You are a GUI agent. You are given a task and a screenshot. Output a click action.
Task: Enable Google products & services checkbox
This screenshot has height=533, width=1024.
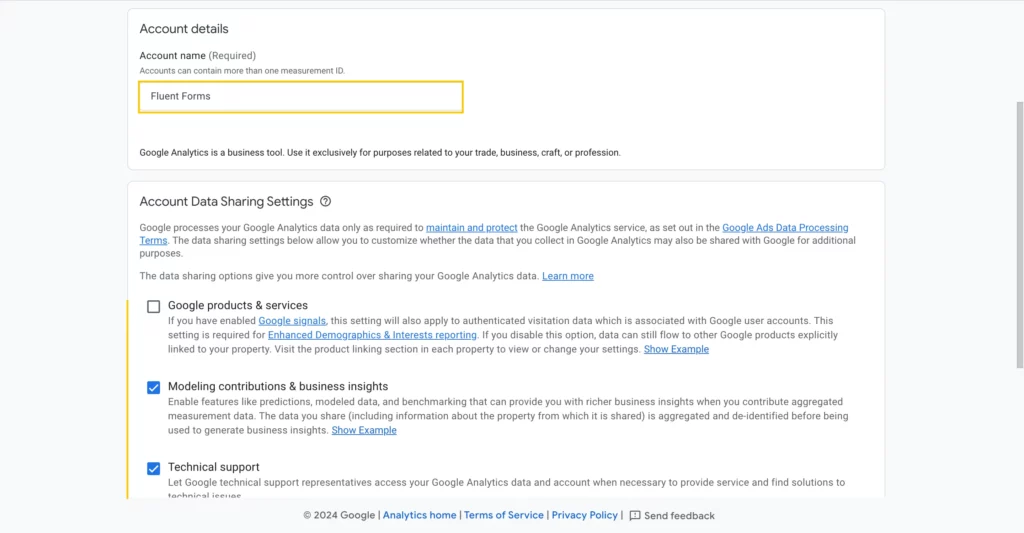(x=153, y=306)
